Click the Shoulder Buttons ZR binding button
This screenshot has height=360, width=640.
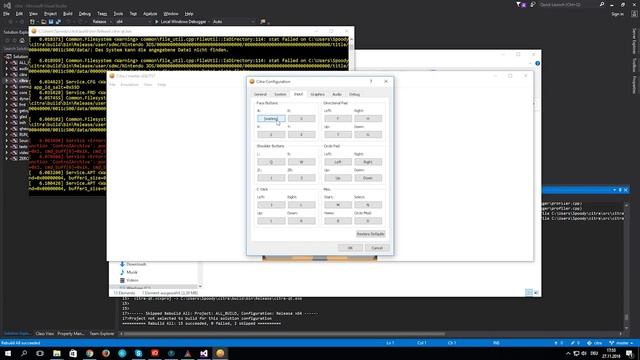click(302, 178)
